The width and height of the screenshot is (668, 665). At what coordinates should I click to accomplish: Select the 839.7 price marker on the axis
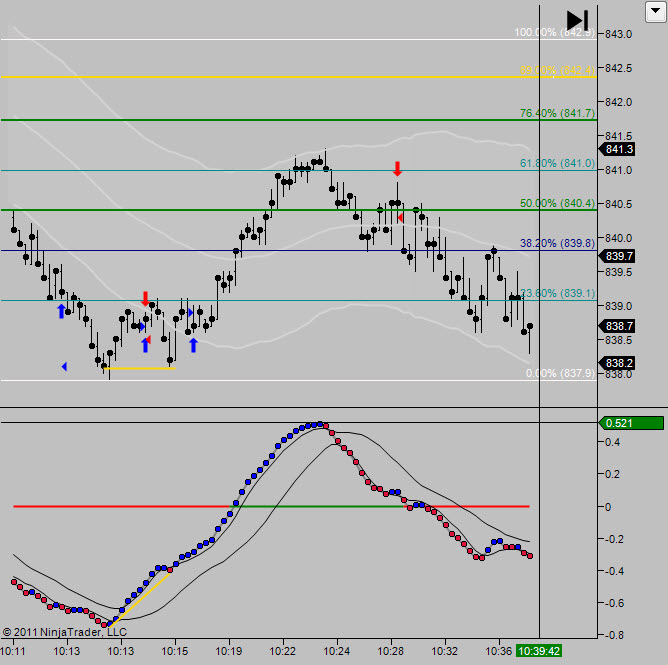click(x=617, y=256)
